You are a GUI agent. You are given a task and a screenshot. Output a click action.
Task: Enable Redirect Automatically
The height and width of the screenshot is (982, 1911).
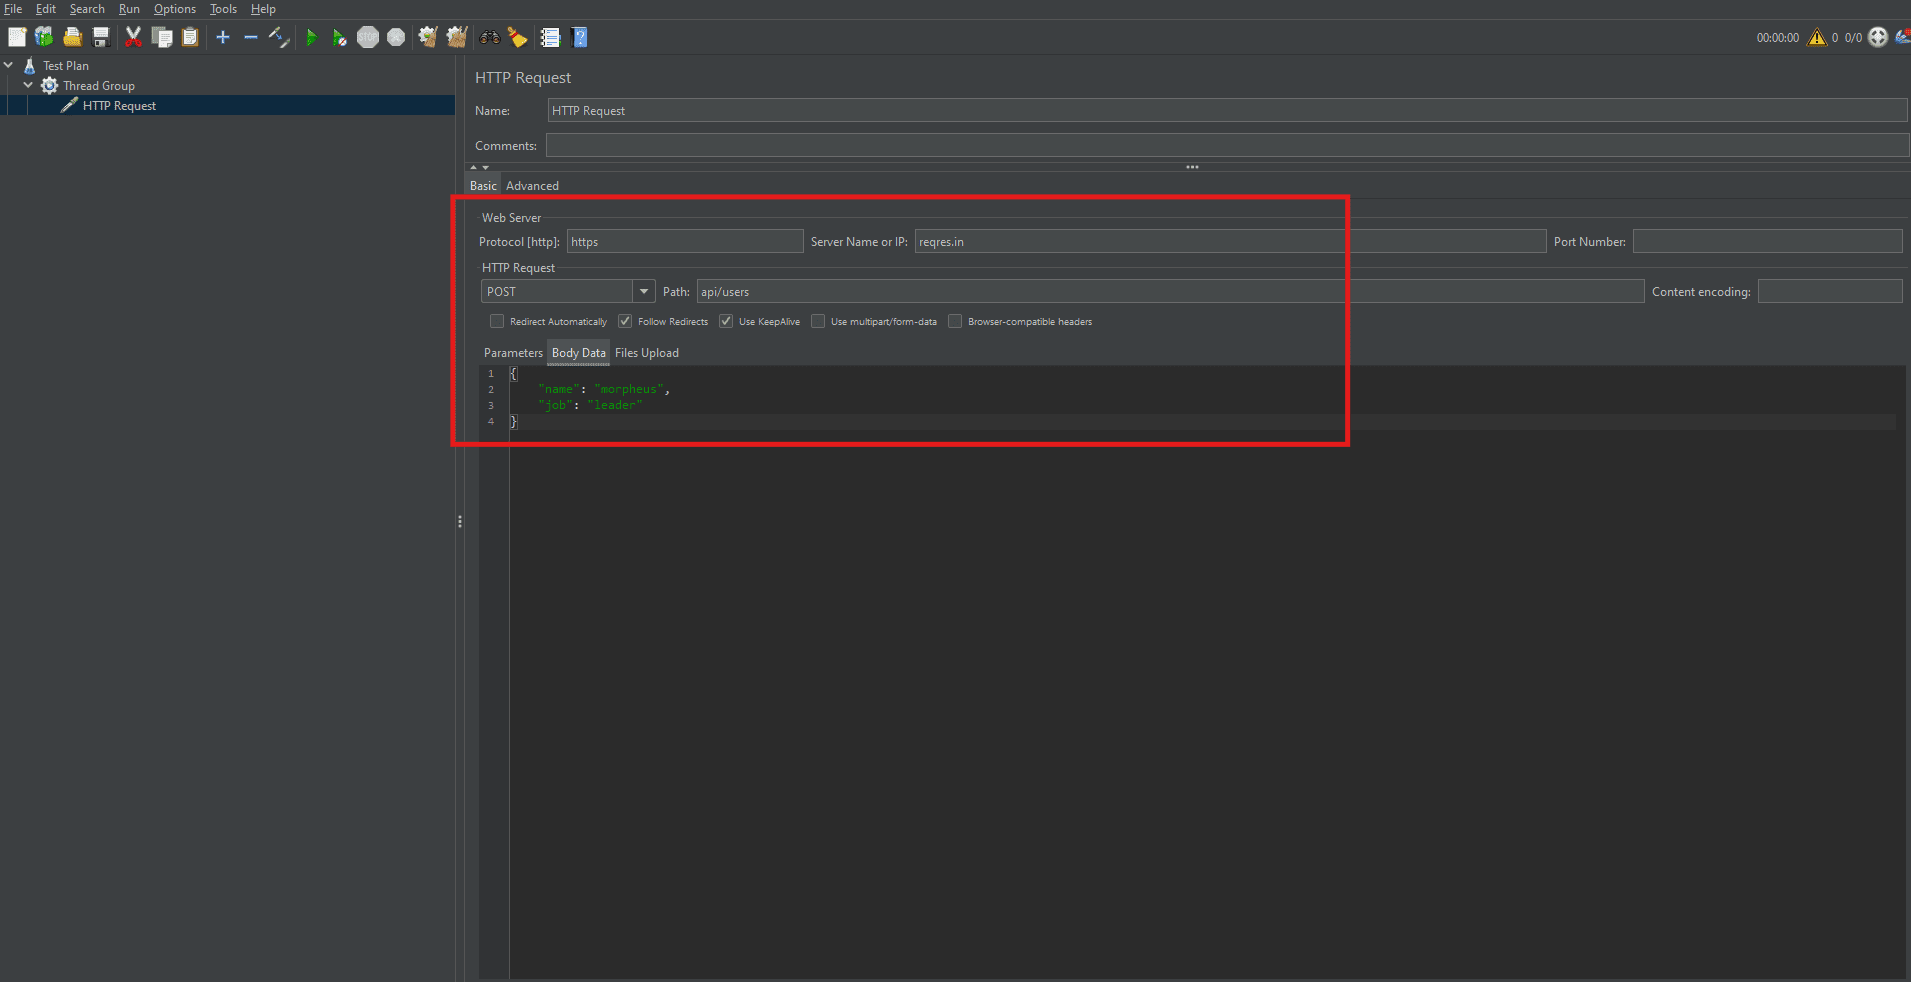[497, 321]
